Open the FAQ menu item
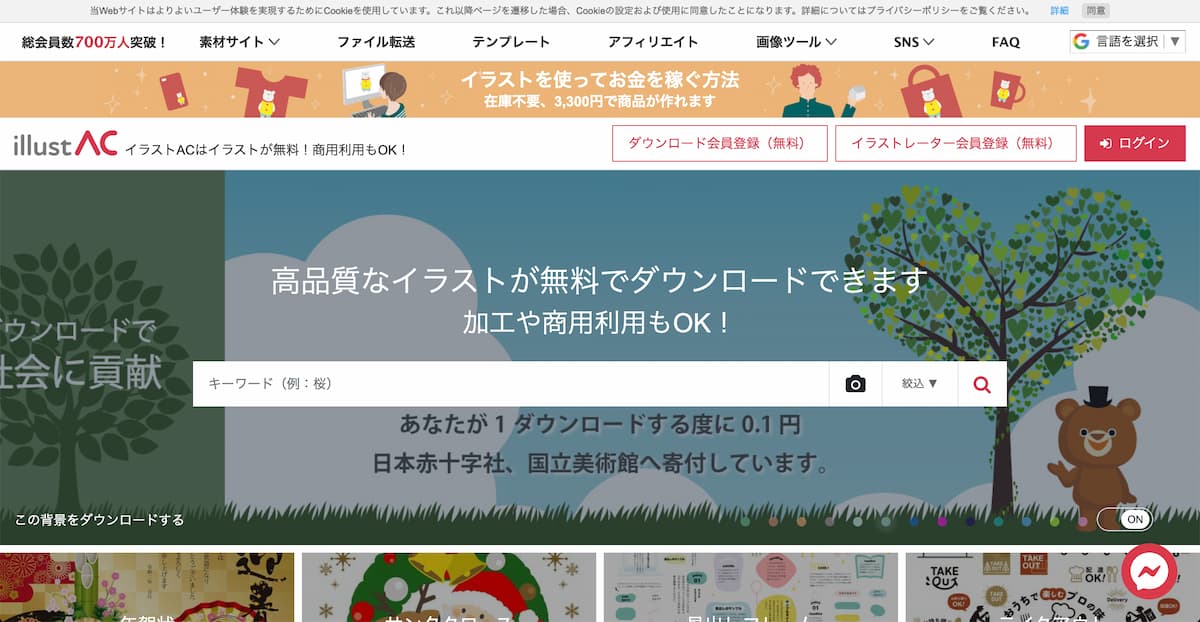 click(1006, 42)
